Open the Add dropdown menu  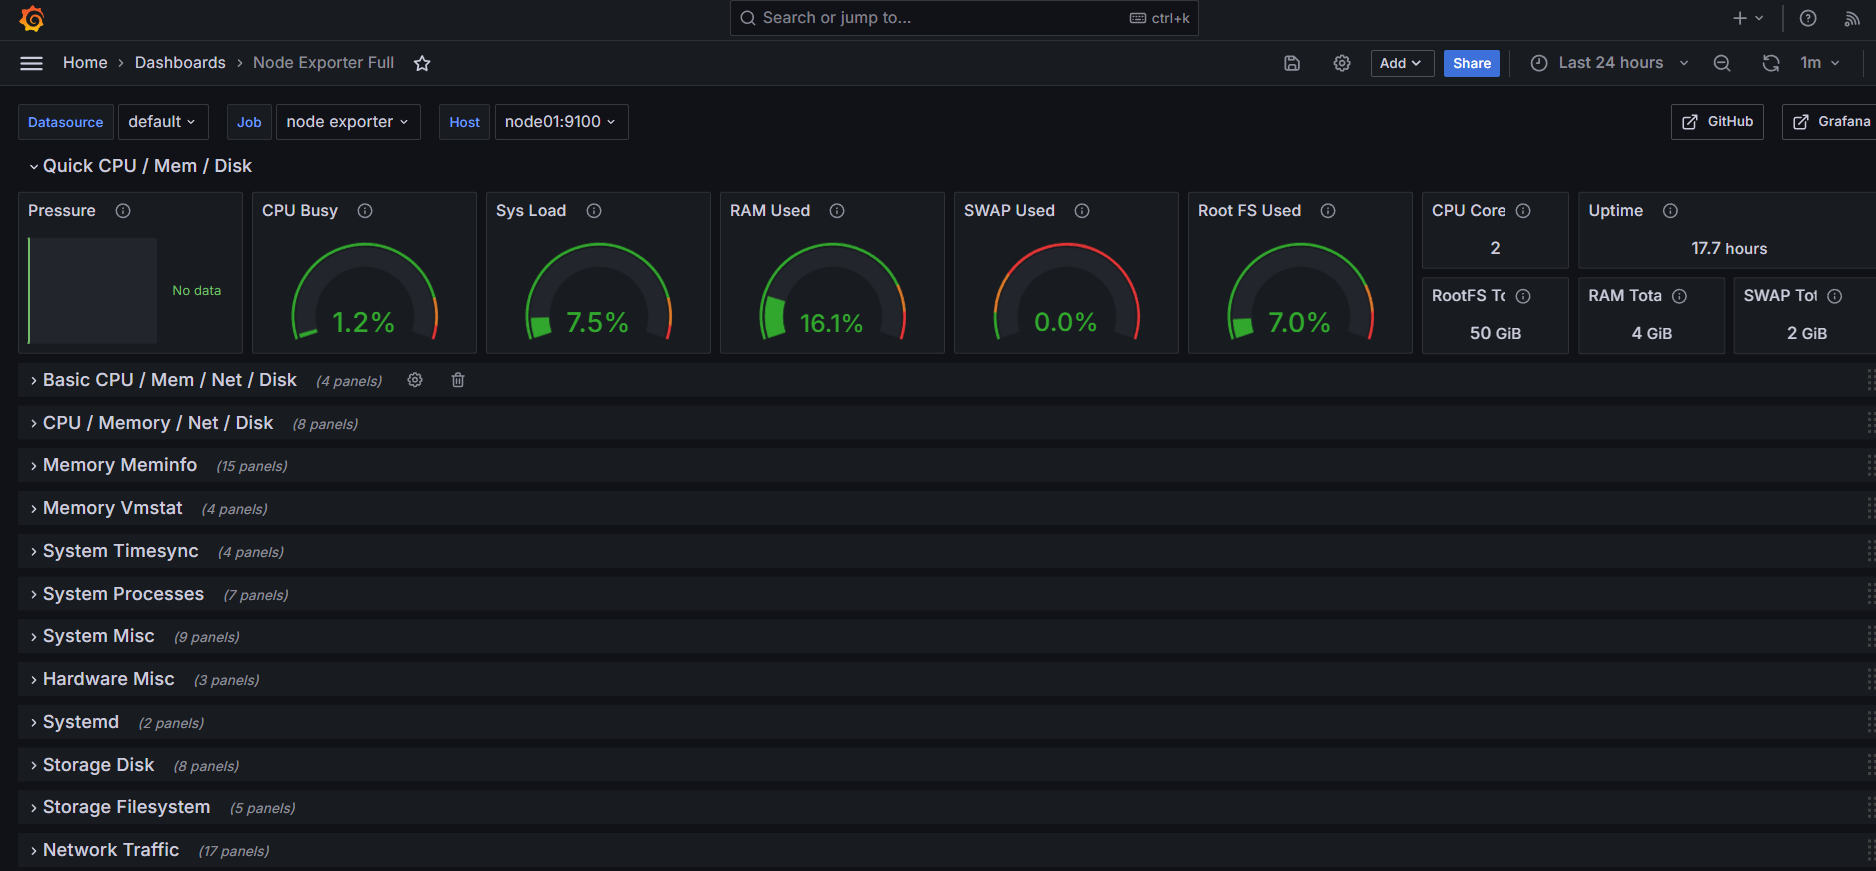point(1402,63)
